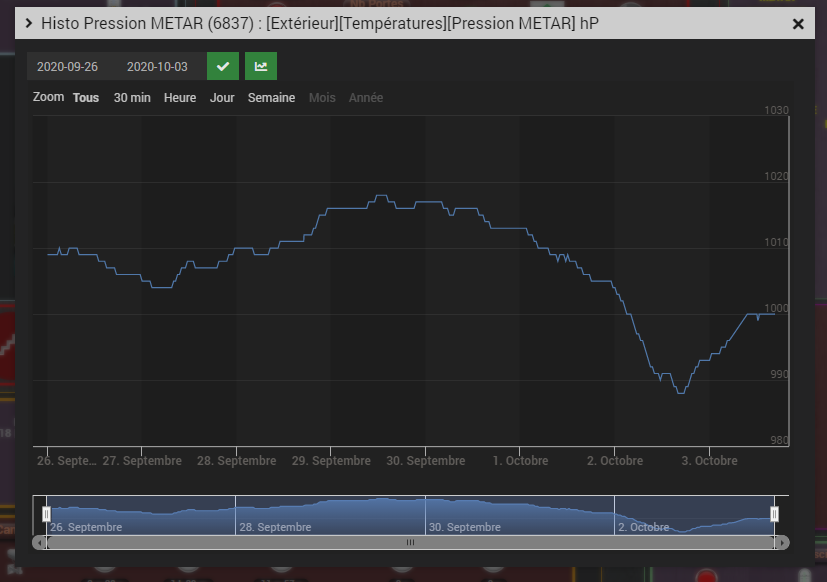Click the 26. Septembre navigator label
The height and width of the screenshot is (582, 827).
point(86,527)
